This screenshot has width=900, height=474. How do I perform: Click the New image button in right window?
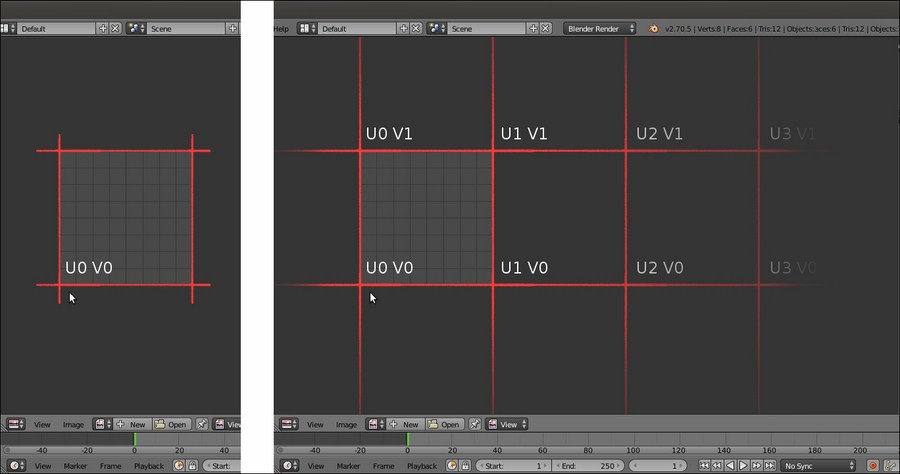click(404, 425)
